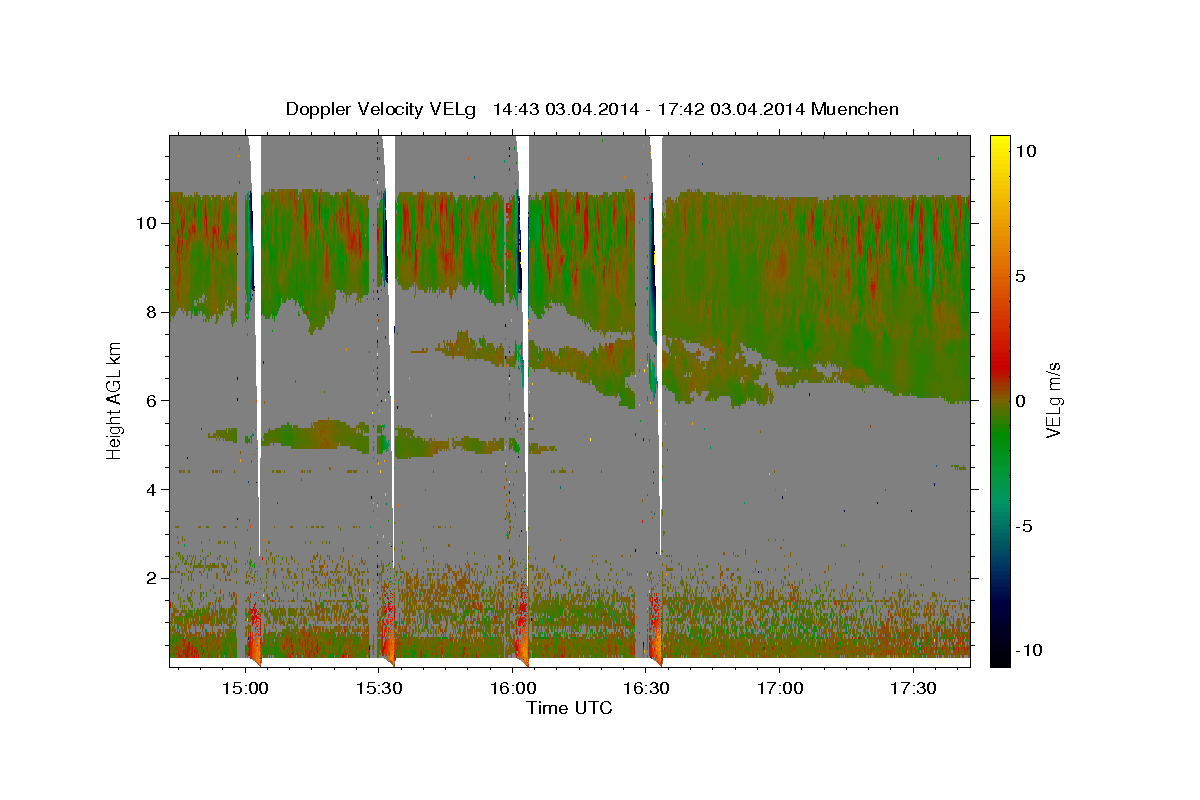Click the 15:00 time axis label
This screenshot has height=800, width=1200.
(244, 688)
